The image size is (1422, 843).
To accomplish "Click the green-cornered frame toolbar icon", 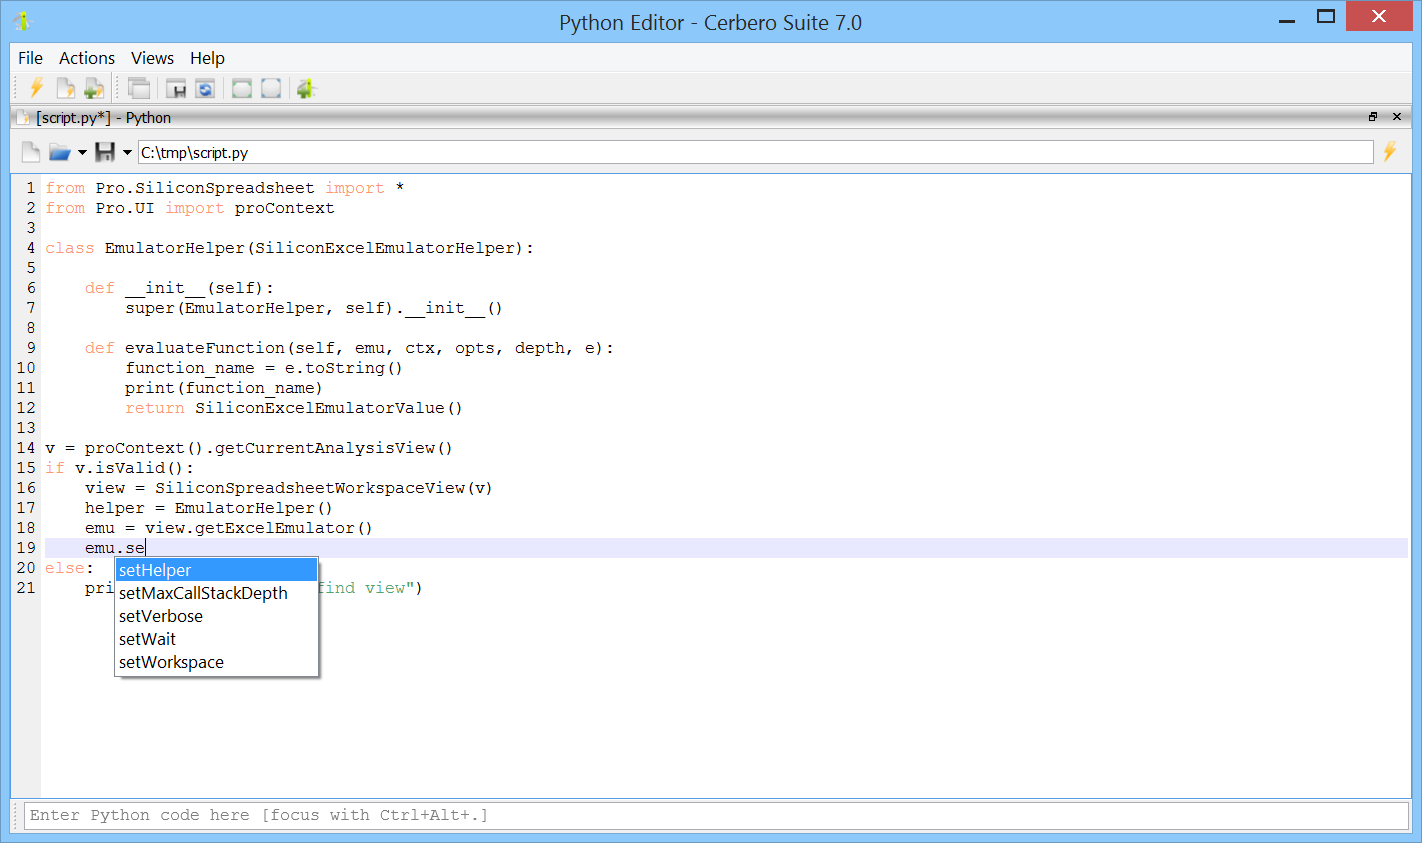I will (242, 88).
